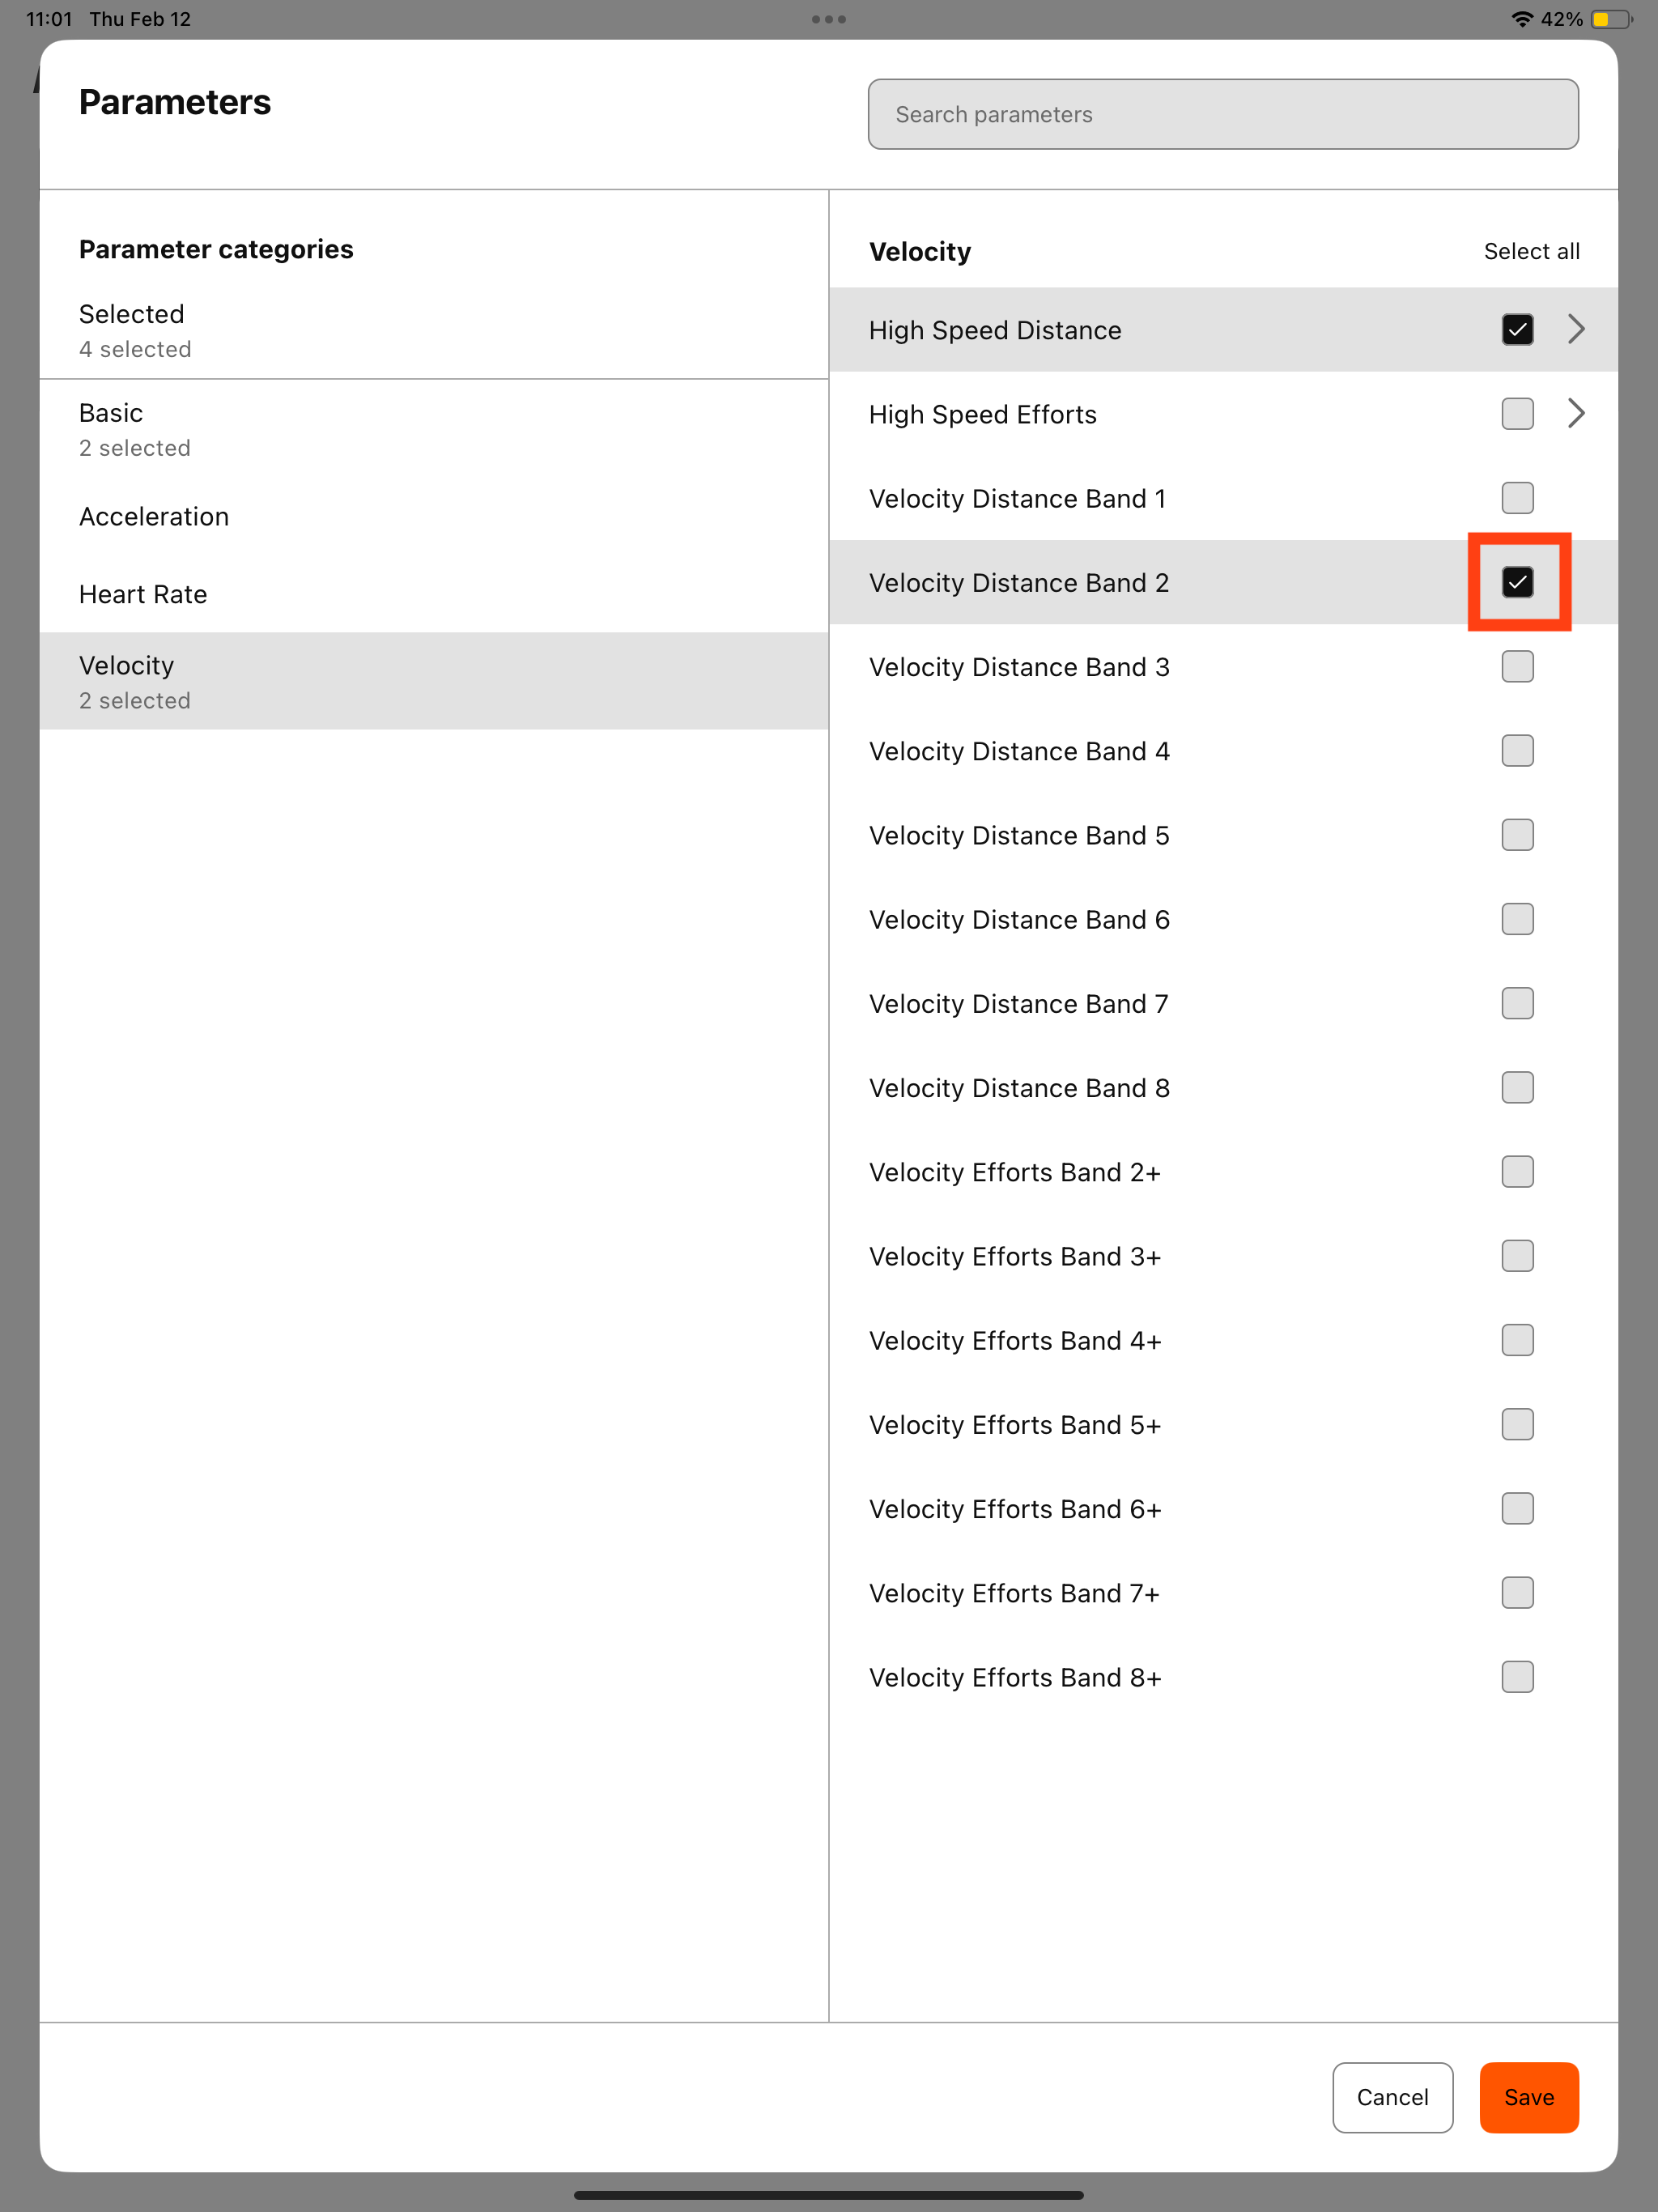Select the Acceleration category

coord(154,516)
